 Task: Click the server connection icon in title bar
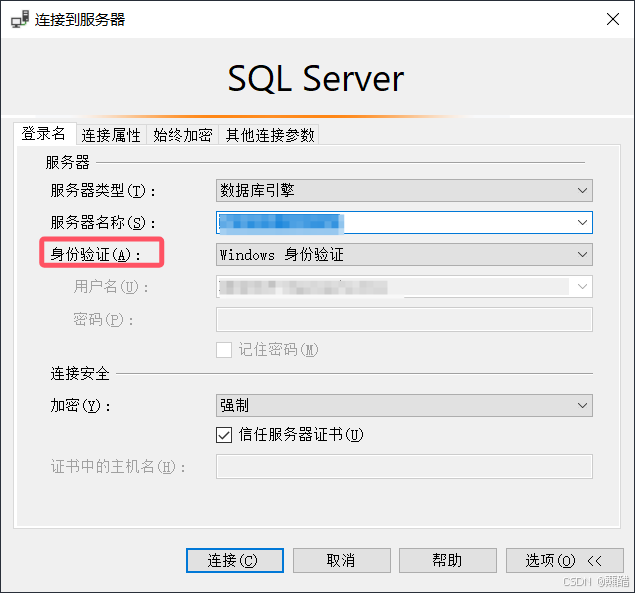pos(20,19)
